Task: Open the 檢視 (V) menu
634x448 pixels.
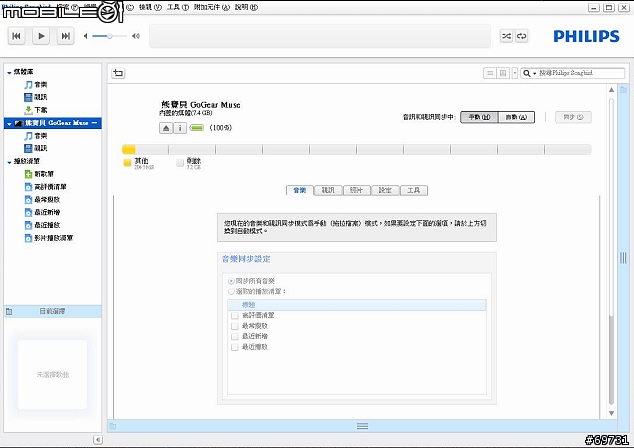Action: coord(150,7)
